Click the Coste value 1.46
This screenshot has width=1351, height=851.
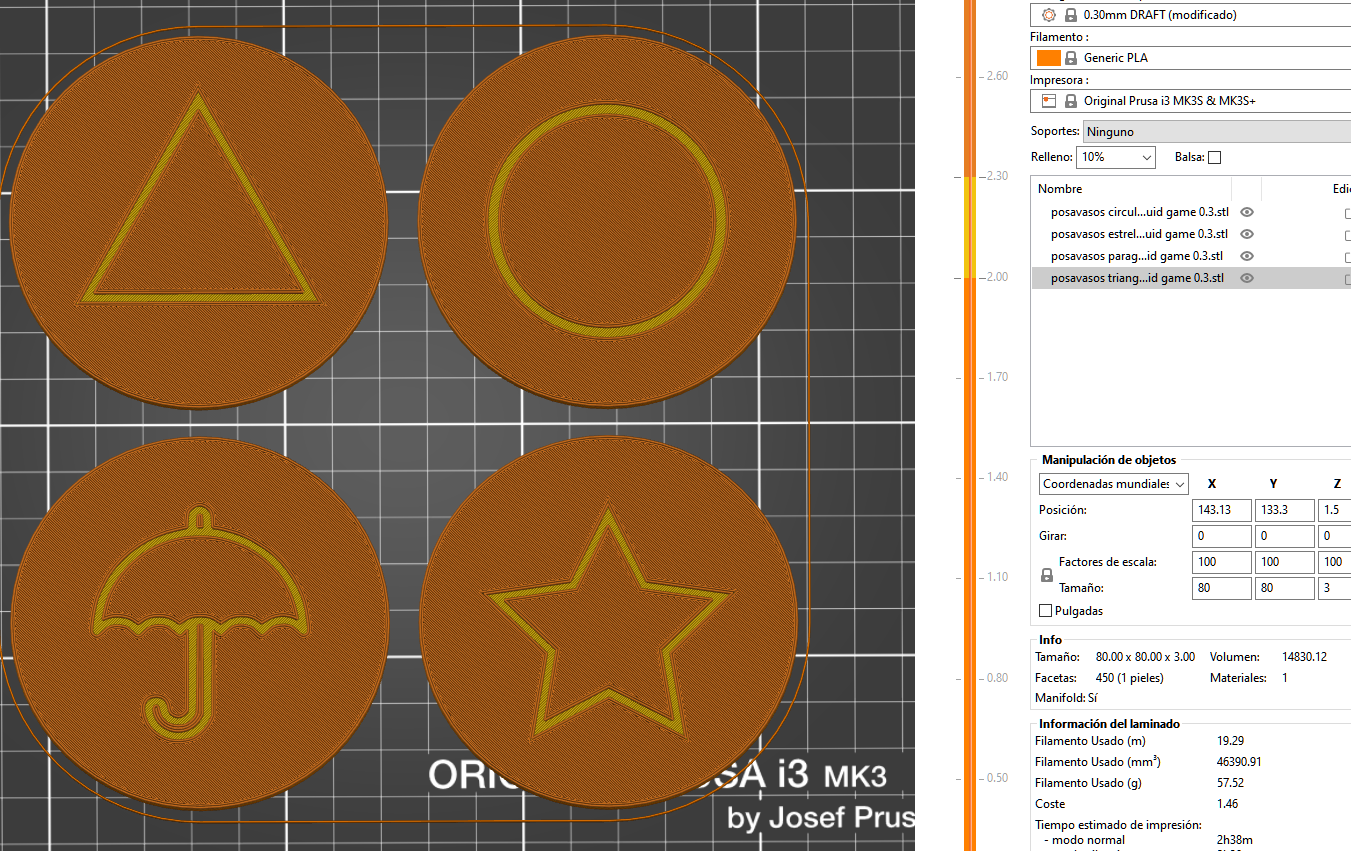coord(1227,804)
